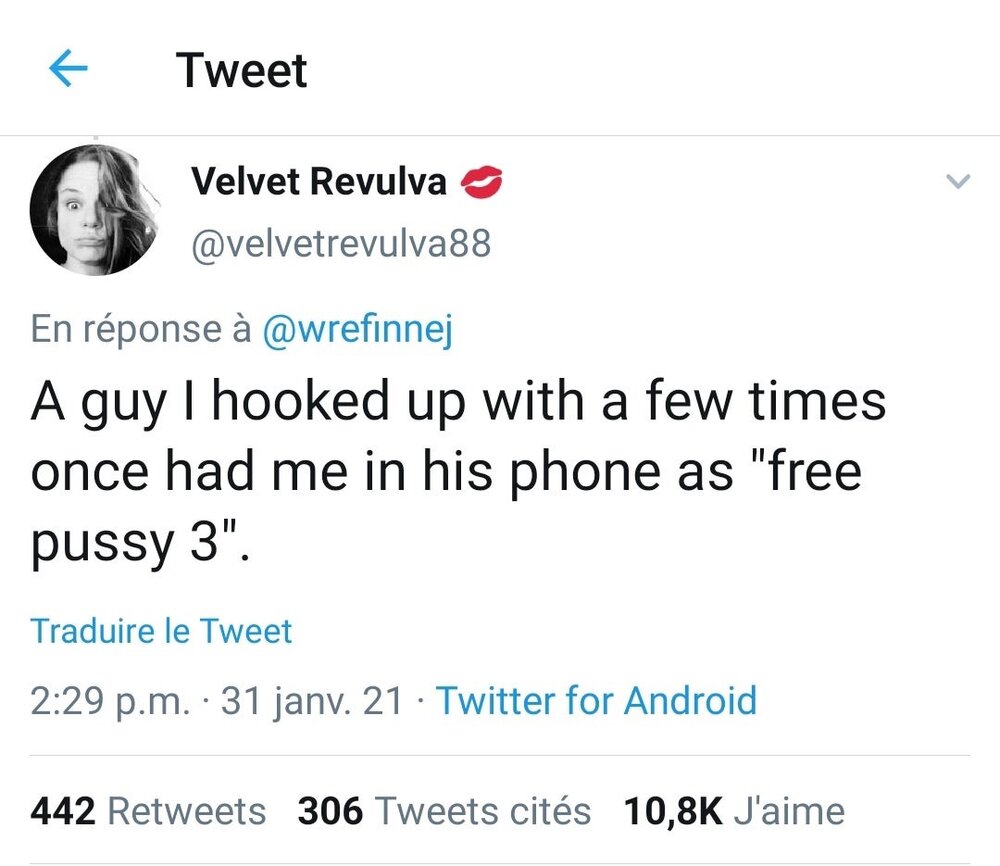Click the 'Tweet' header title
The width and height of the screenshot is (1000, 866).
pos(242,70)
